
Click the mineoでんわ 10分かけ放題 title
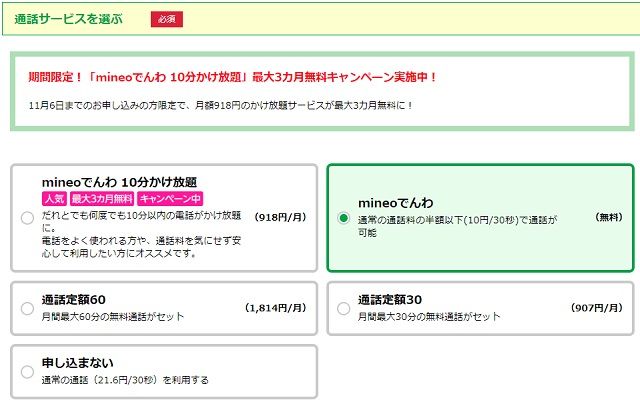click(x=119, y=182)
